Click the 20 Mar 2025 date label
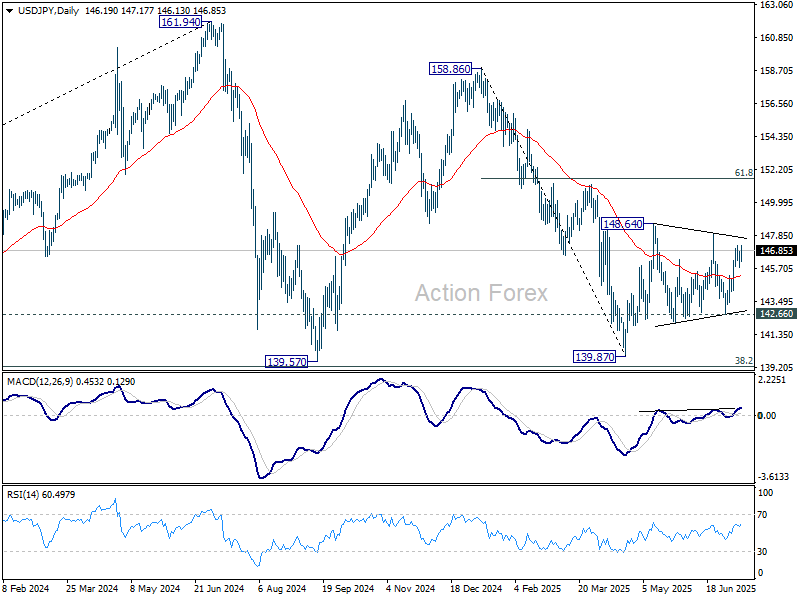This screenshot has width=800, height=600. point(604,588)
